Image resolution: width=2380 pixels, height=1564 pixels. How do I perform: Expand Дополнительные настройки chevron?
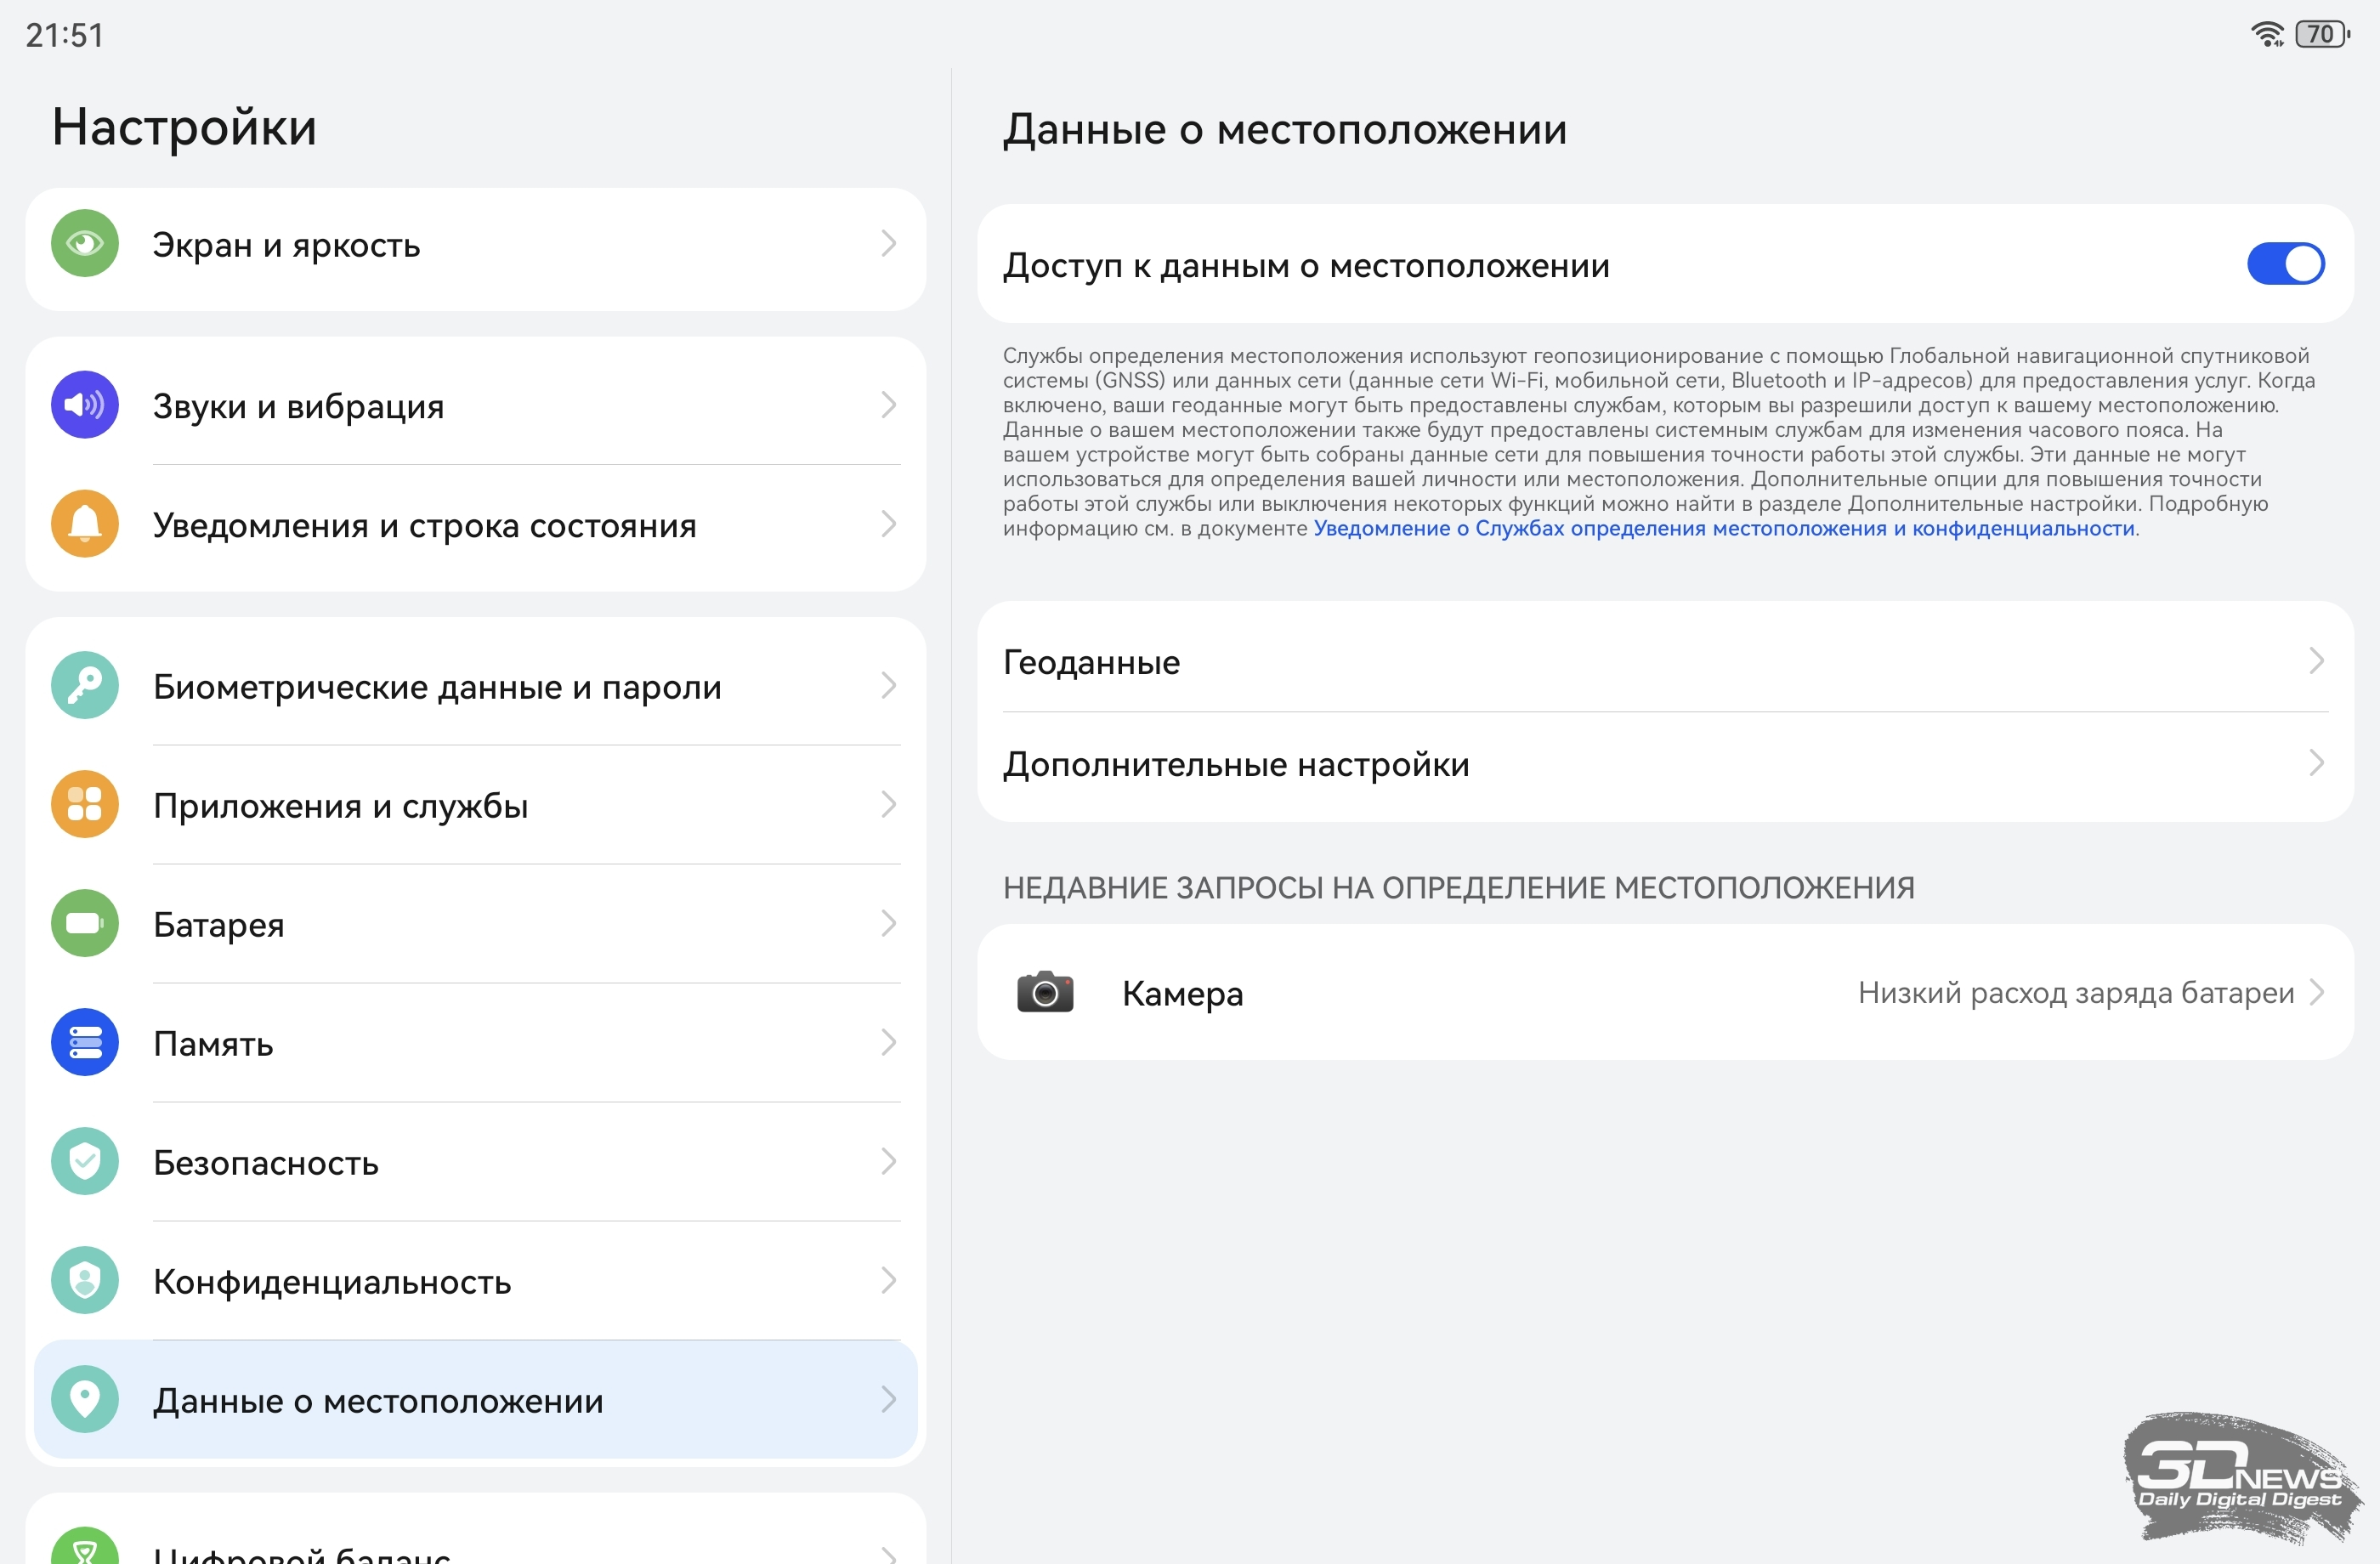[2316, 763]
